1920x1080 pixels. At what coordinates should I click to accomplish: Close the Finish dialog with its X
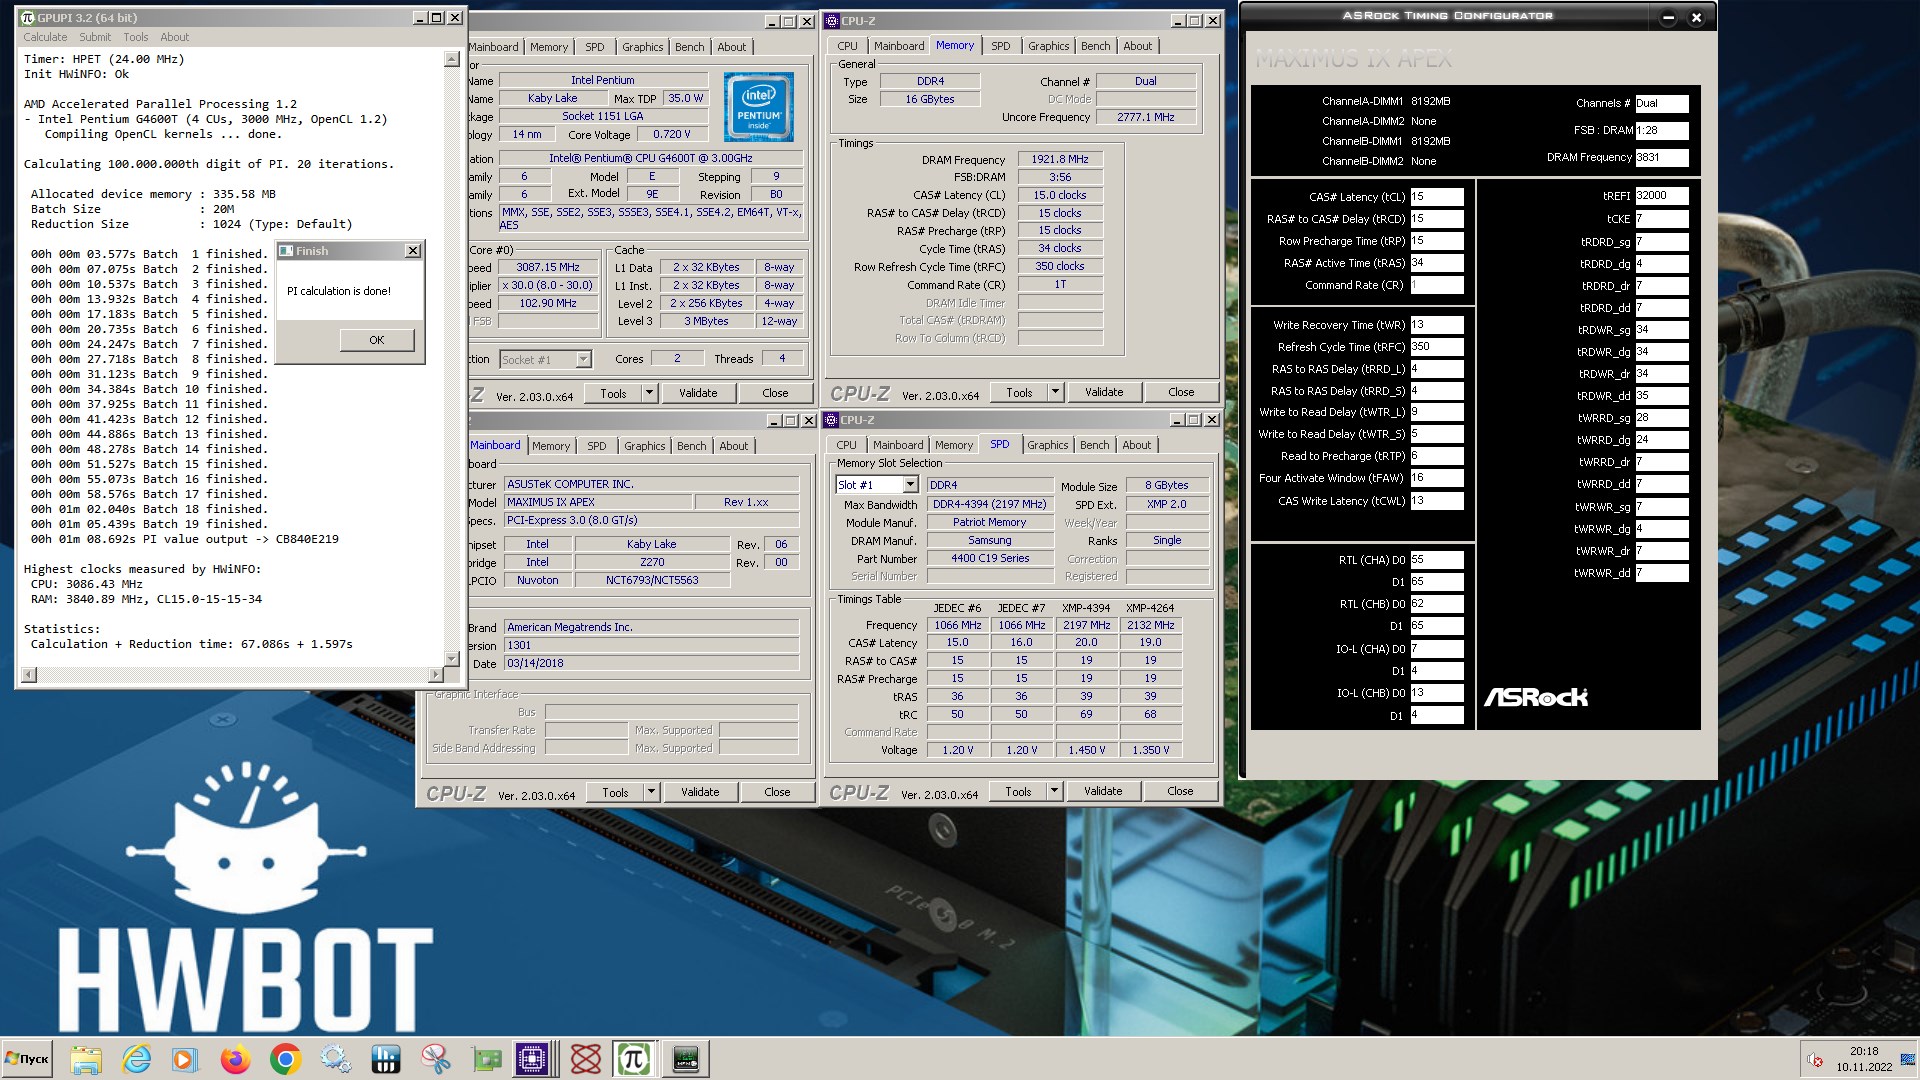point(412,251)
